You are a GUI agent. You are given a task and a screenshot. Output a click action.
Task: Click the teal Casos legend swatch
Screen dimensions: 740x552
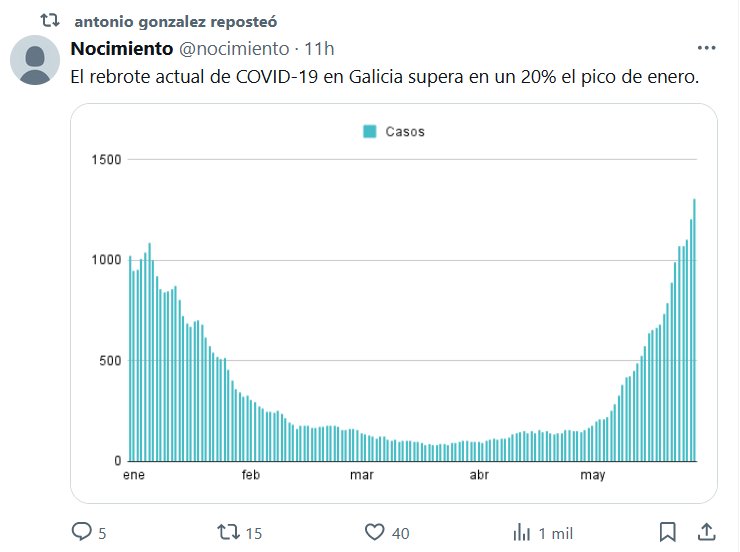(x=369, y=131)
